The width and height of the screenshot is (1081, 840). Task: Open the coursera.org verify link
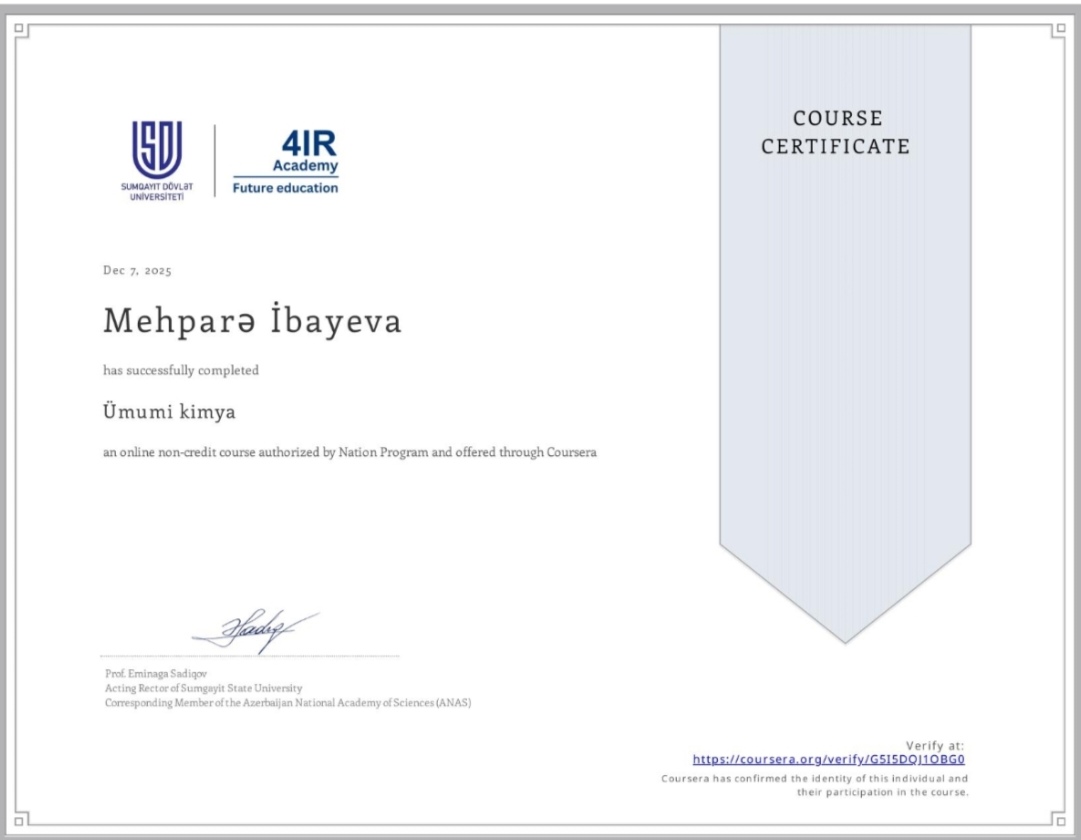pos(829,759)
